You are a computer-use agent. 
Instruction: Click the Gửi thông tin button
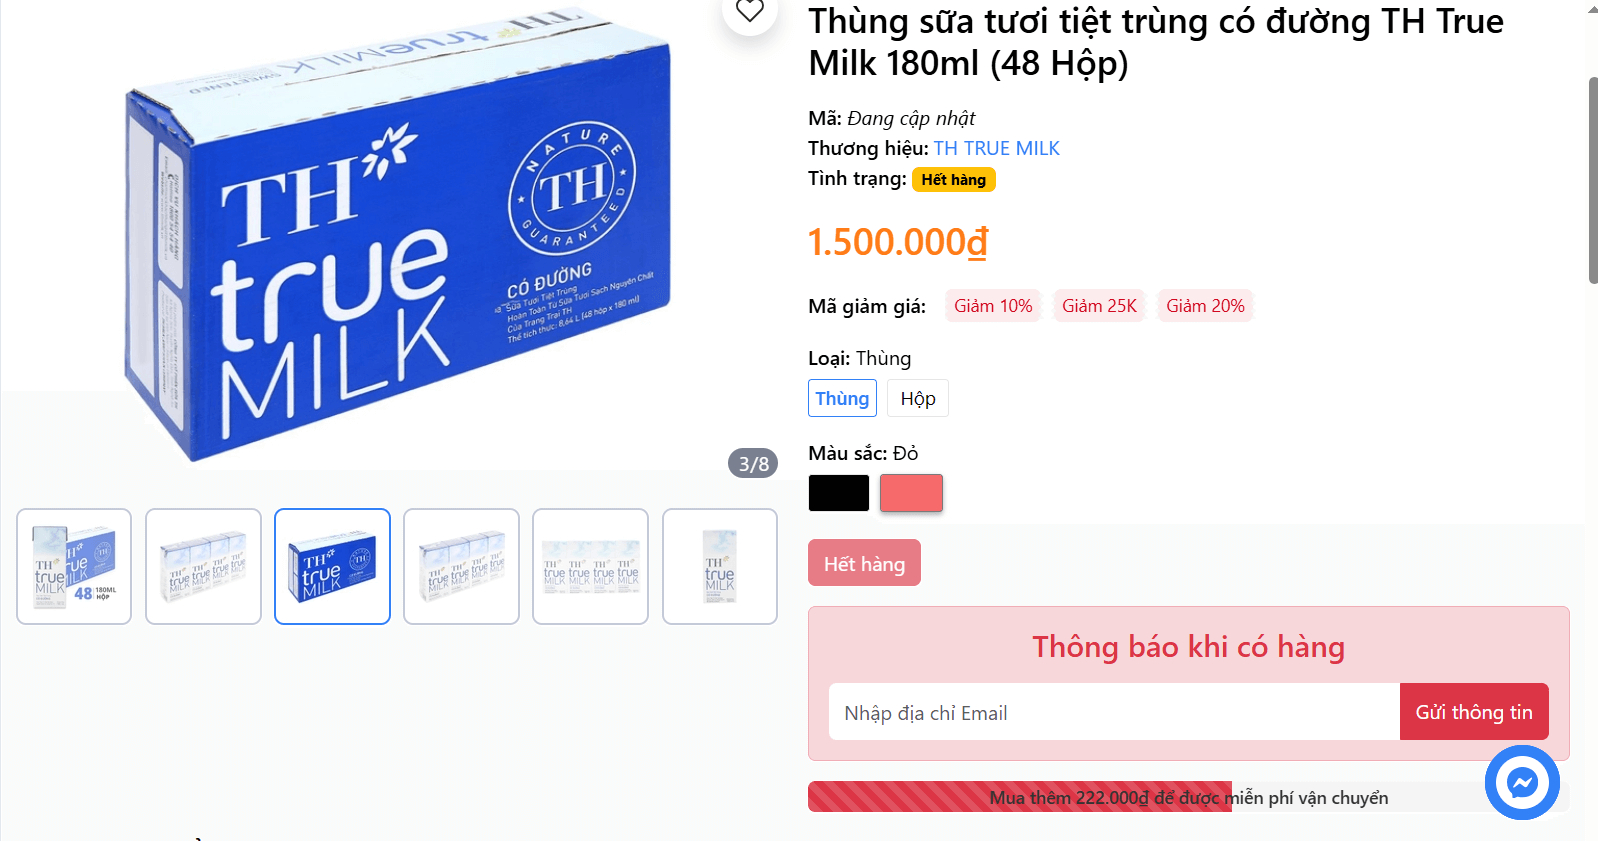1474,712
